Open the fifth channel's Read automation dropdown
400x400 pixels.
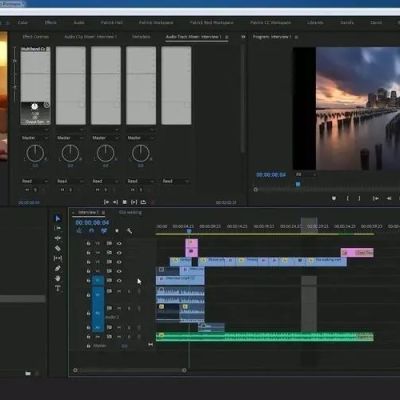[x=176, y=181]
